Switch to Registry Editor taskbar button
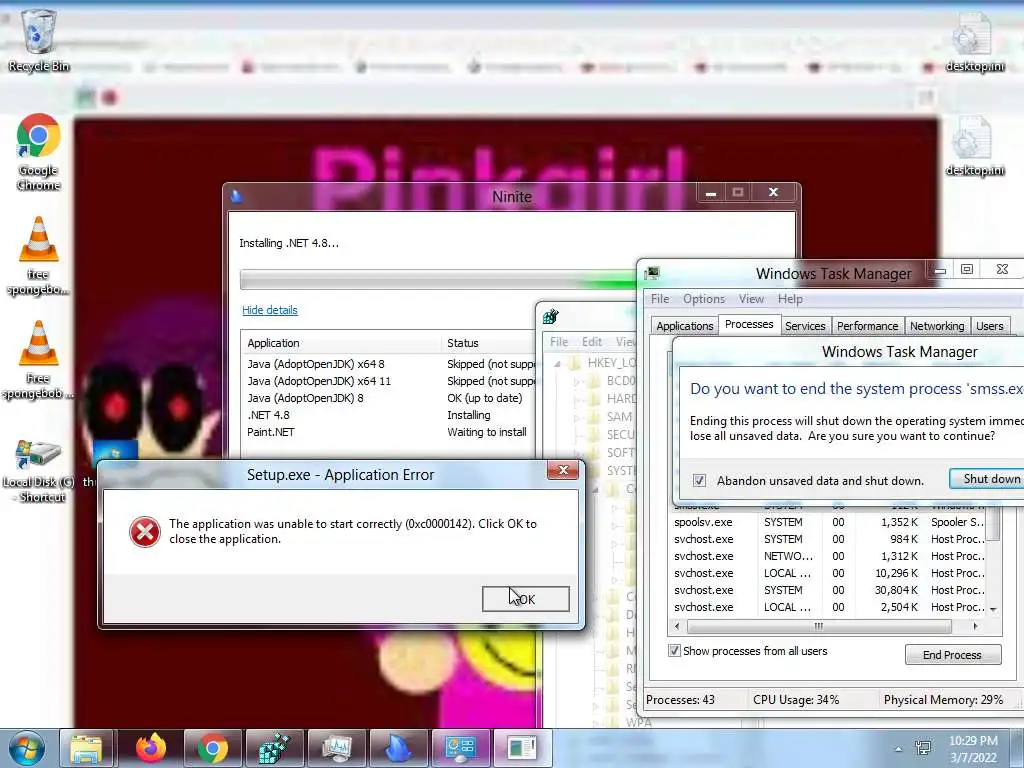This screenshot has height=768, width=1024. [x=275, y=748]
